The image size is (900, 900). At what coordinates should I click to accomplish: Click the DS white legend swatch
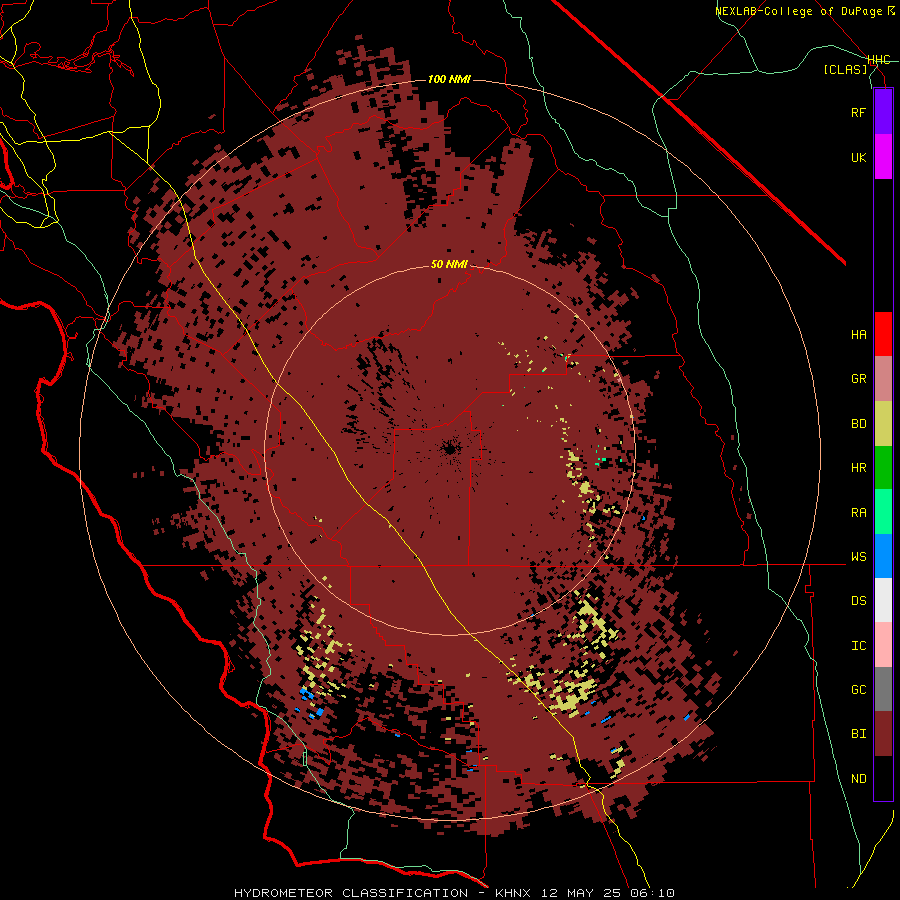(883, 600)
